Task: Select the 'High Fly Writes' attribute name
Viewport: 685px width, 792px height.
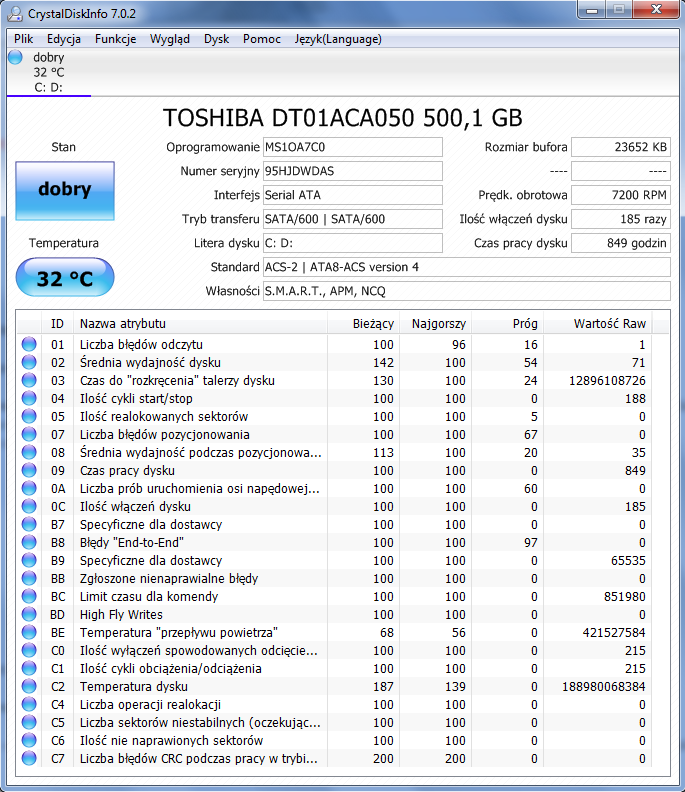Action: click(121, 615)
